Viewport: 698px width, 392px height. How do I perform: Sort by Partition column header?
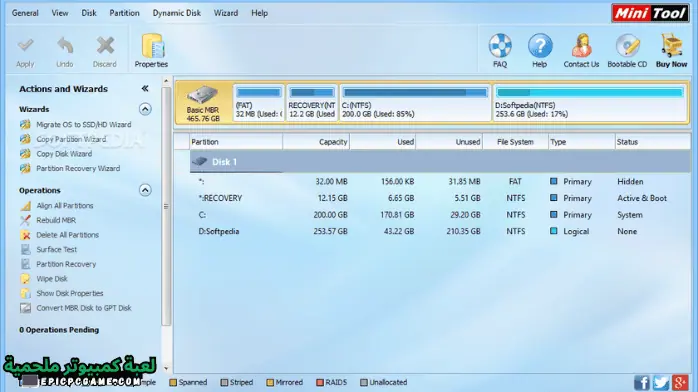coord(236,142)
